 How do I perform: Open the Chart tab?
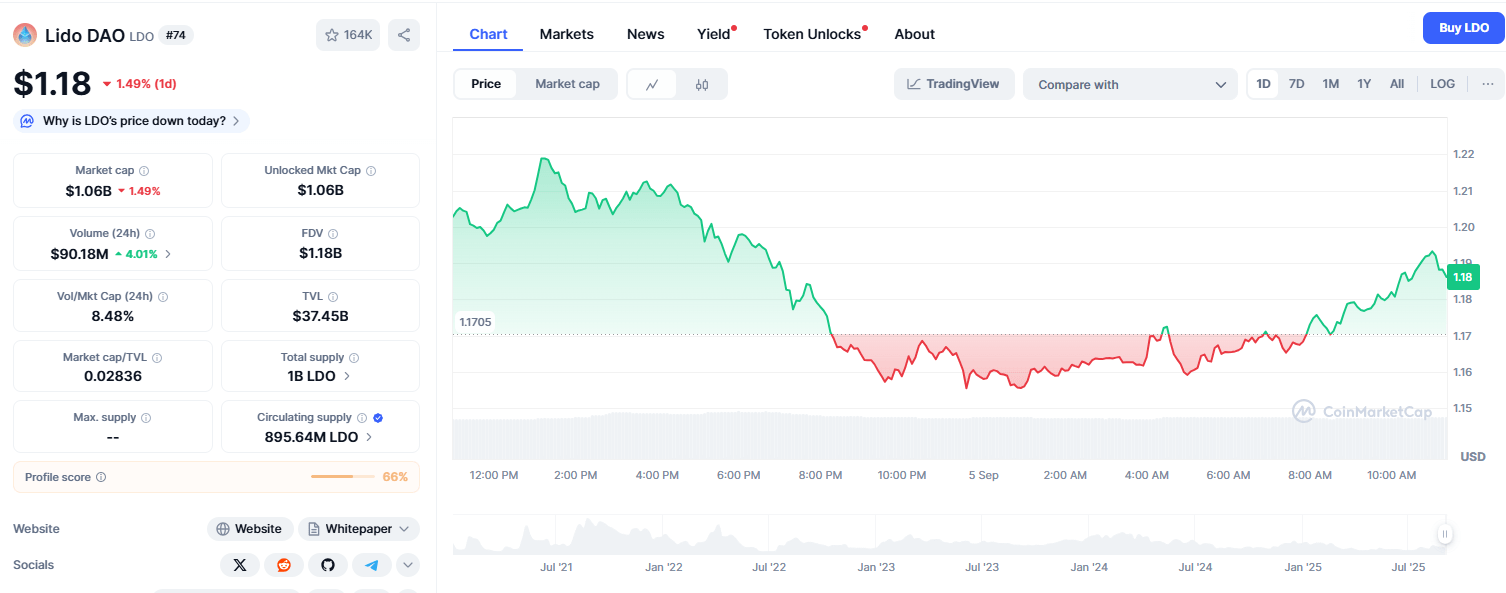coord(488,34)
